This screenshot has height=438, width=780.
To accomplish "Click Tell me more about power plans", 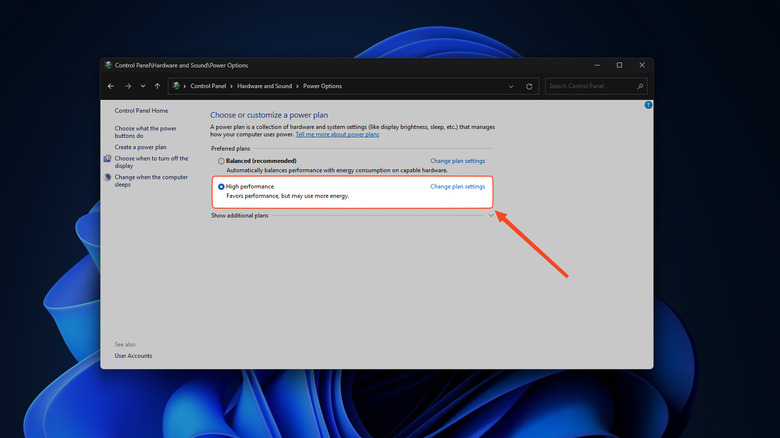I will [x=337, y=134].
